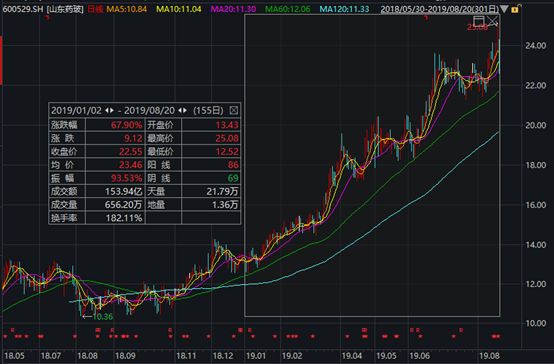Image resolution: width=554 pixels, height=364 pixels.
Task: Click the 地量 1.36万 value
Action: click(x=225, y=205)
